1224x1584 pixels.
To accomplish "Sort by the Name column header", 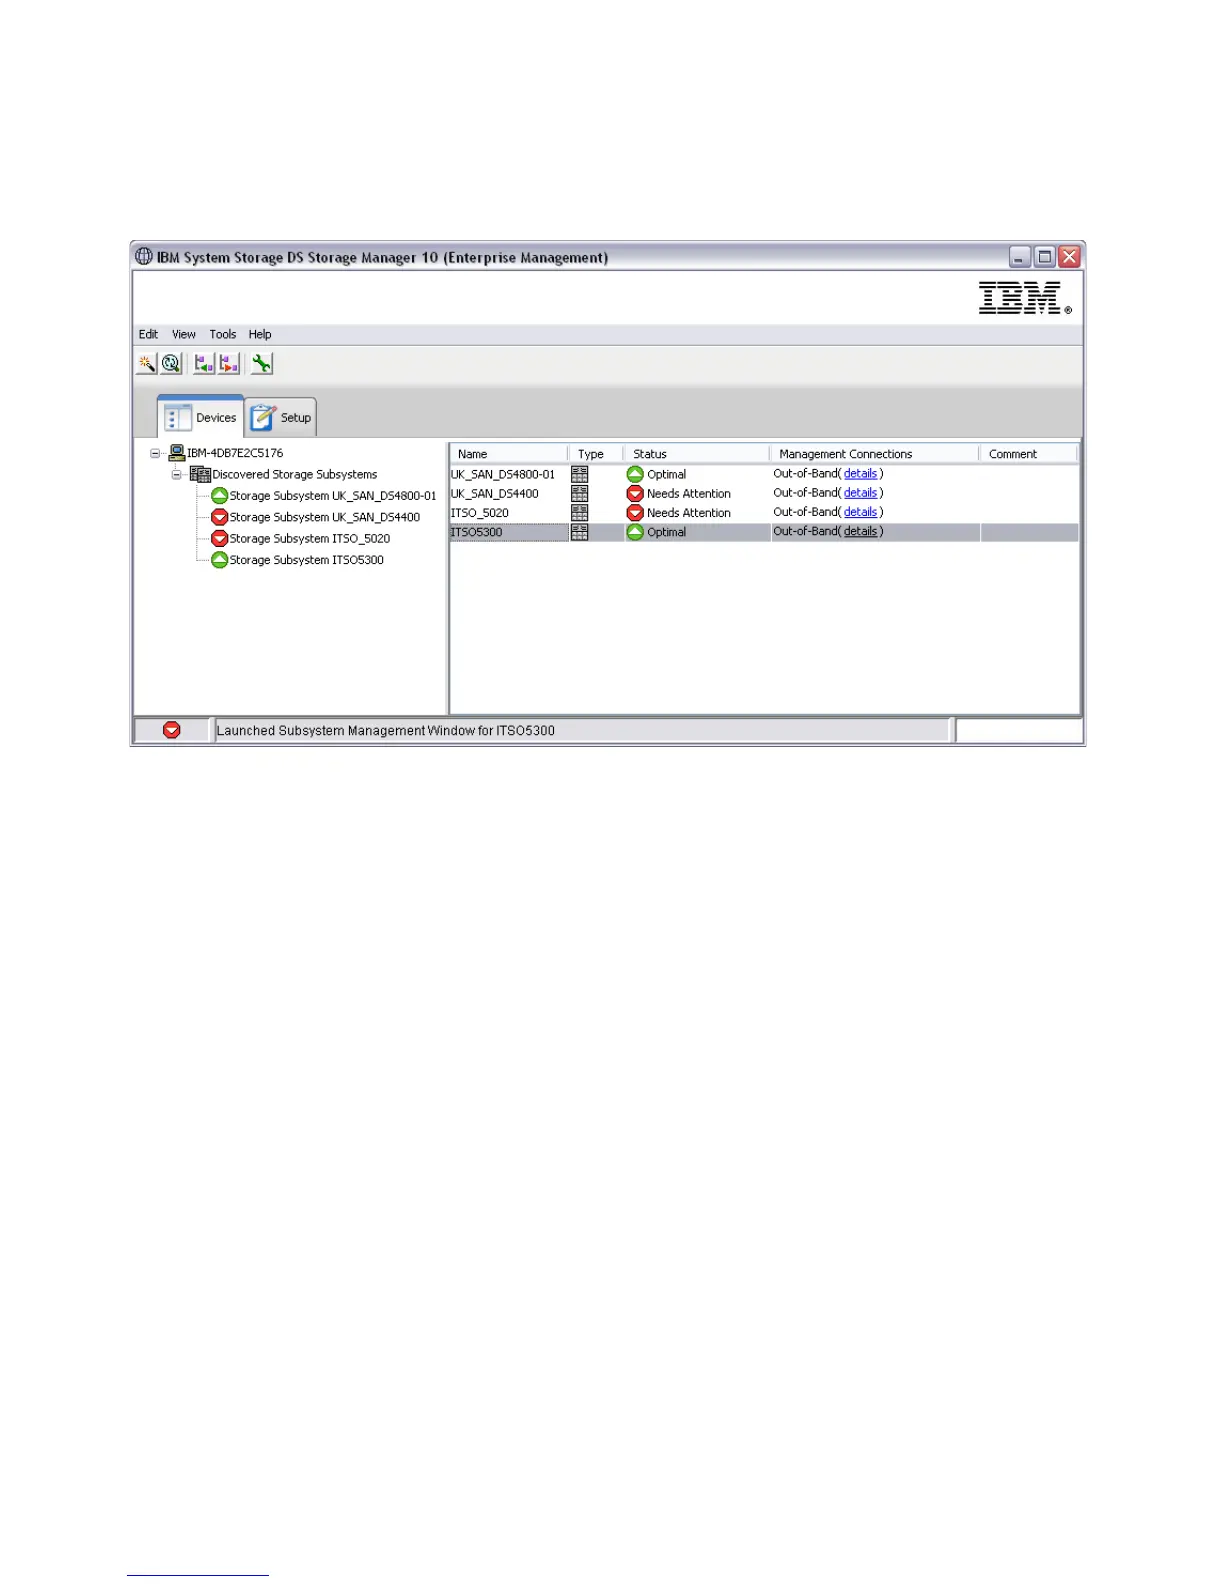I will (509, 454).
